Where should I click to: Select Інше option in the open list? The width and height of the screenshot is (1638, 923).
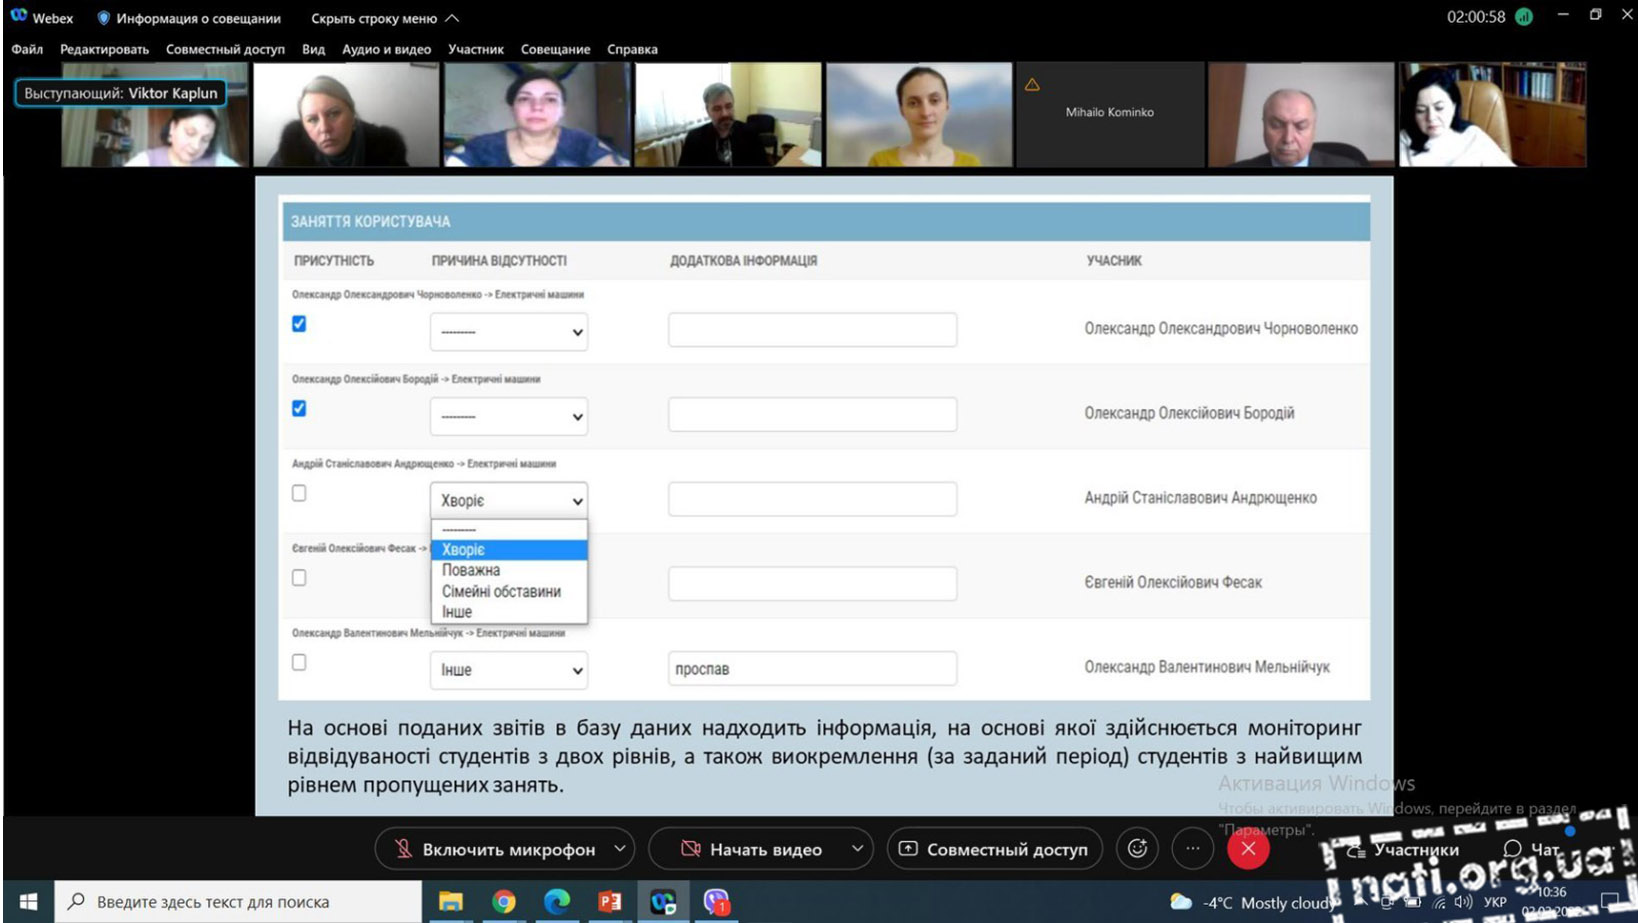[x=509, y=612]
